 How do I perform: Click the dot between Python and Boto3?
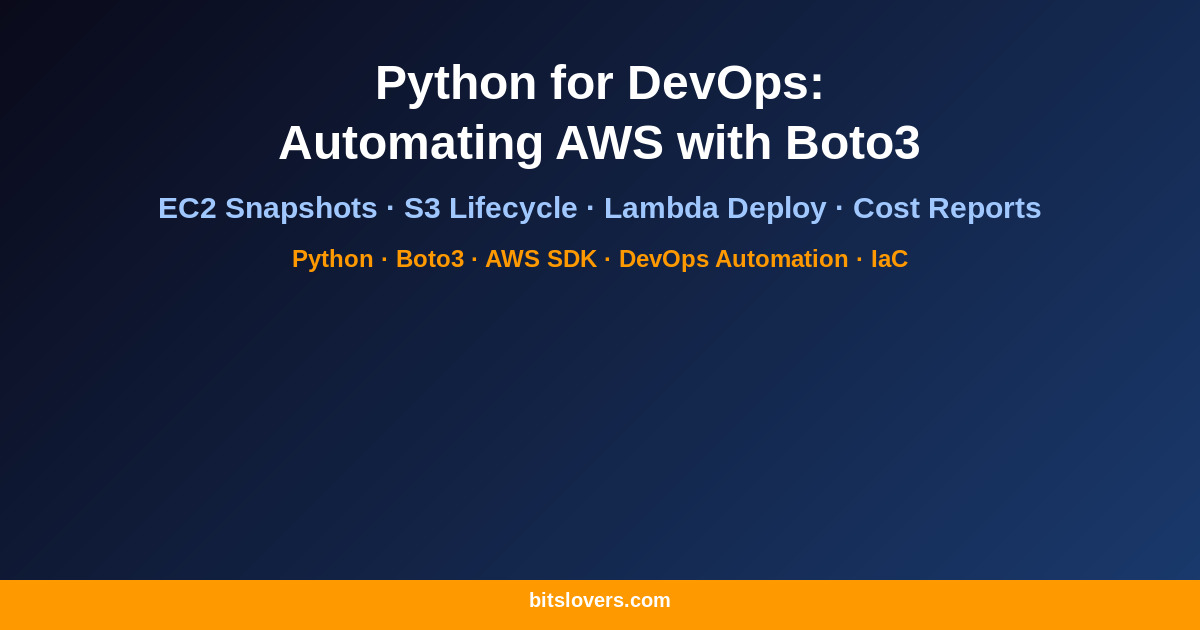(x=383, y=259)
